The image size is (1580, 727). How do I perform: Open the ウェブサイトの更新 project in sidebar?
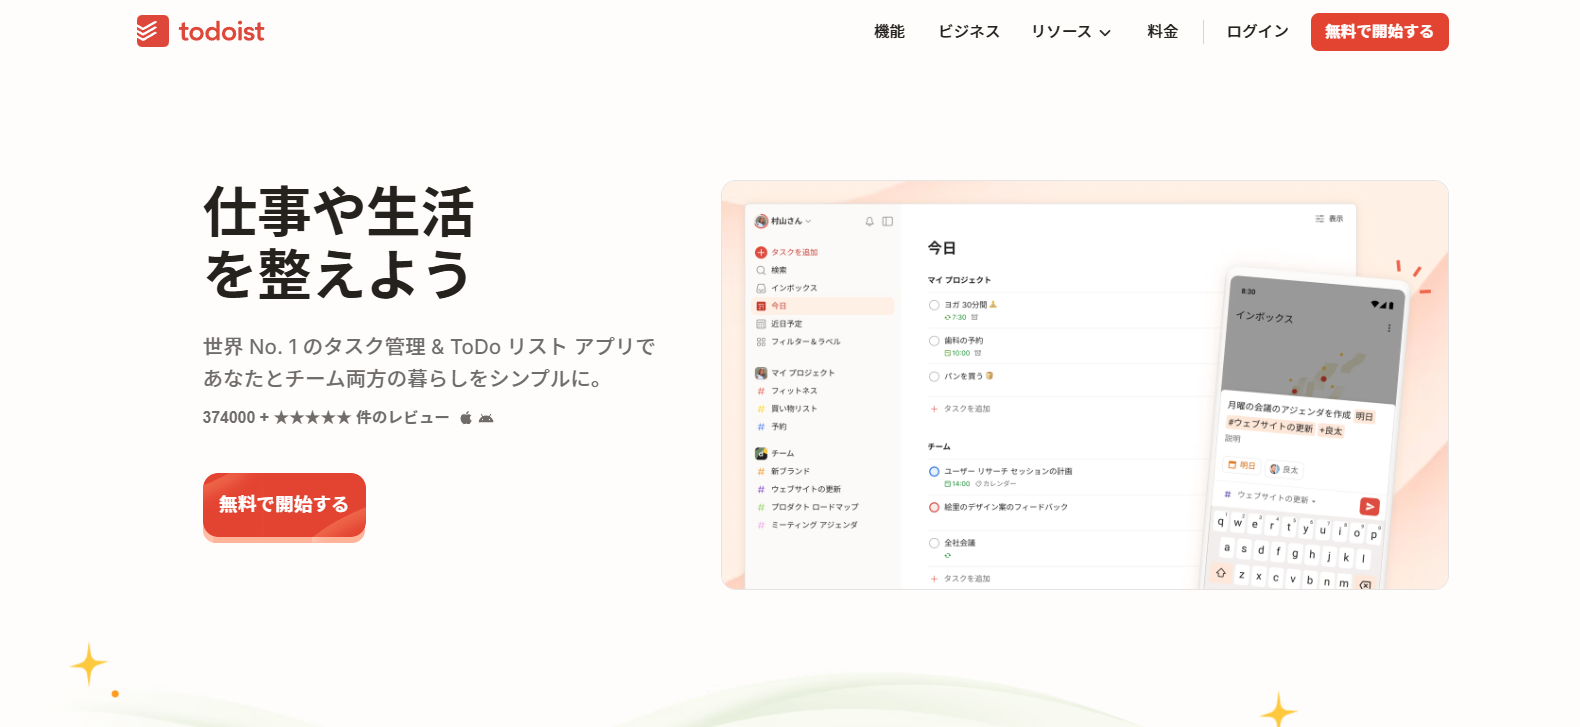click(x=799, y=489)
